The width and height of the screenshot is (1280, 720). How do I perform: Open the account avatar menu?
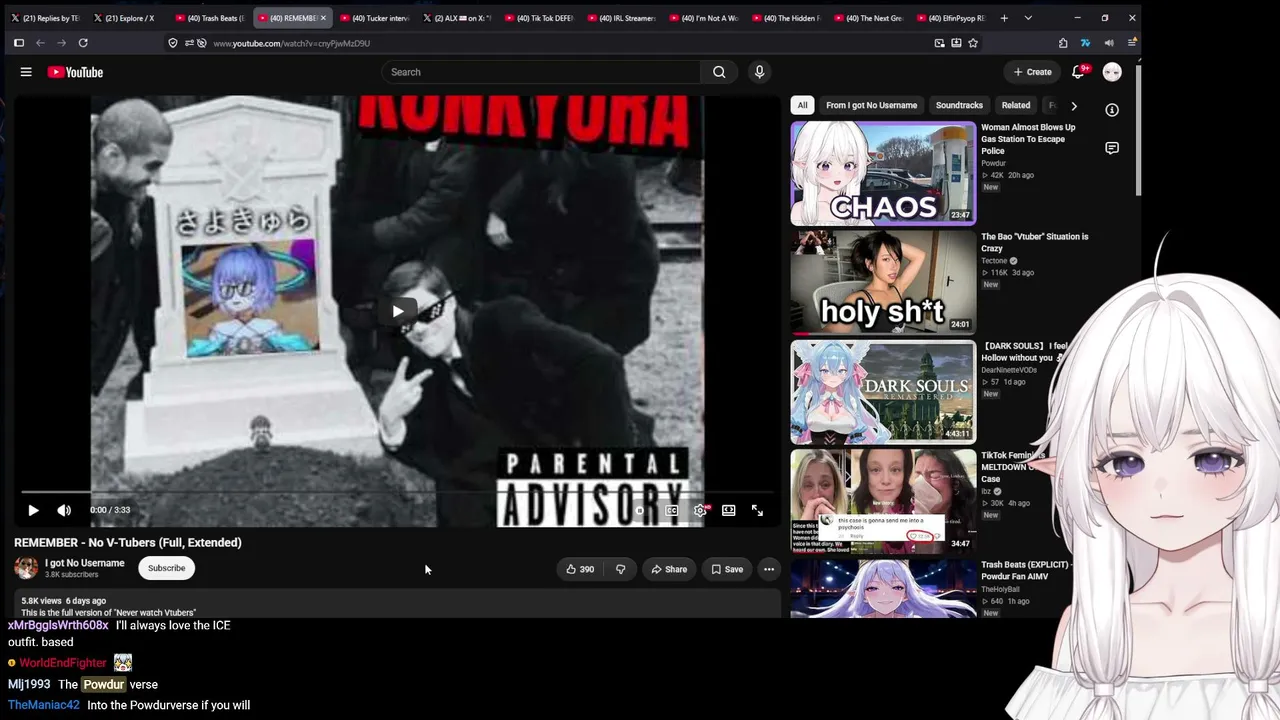tap(1112, 72)
